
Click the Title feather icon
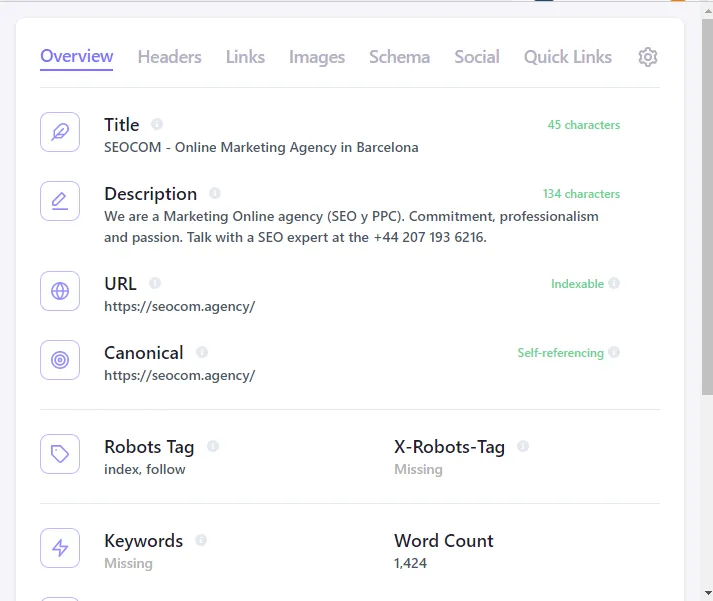pos(60,132)
